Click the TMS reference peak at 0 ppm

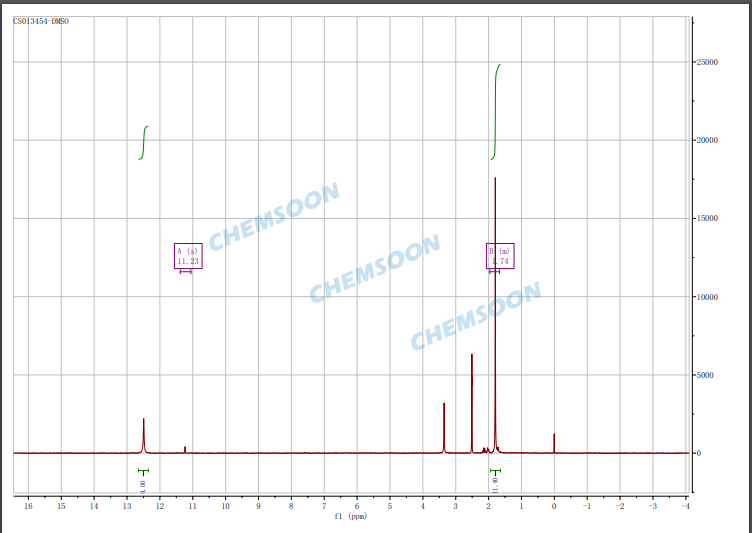[554, 443]
